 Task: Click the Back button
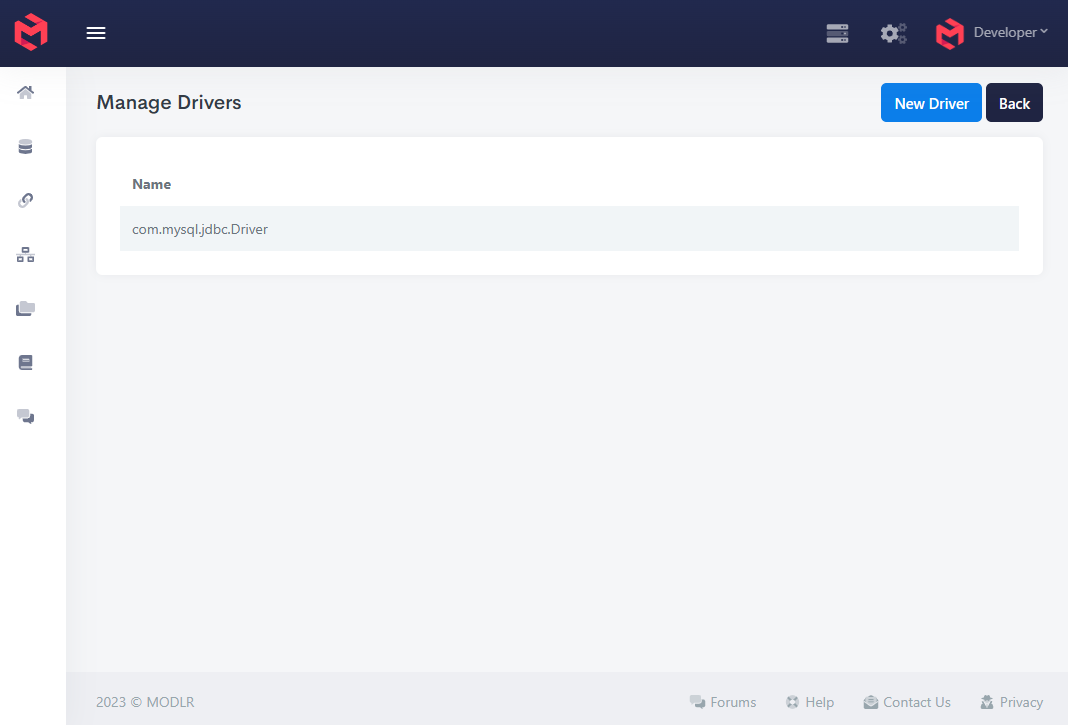(x=1014, y=102)
